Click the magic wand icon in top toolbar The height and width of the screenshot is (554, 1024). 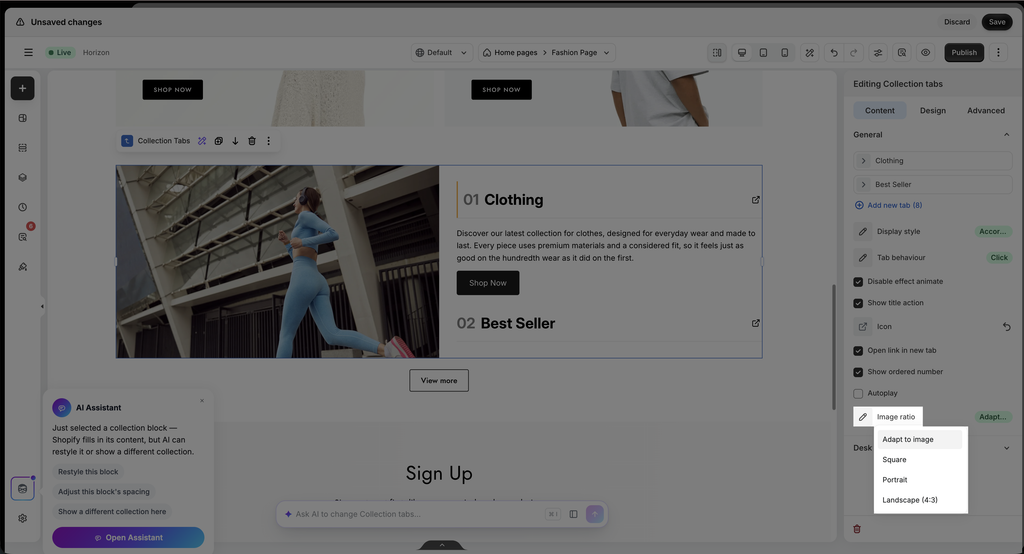tap(810, 53)
